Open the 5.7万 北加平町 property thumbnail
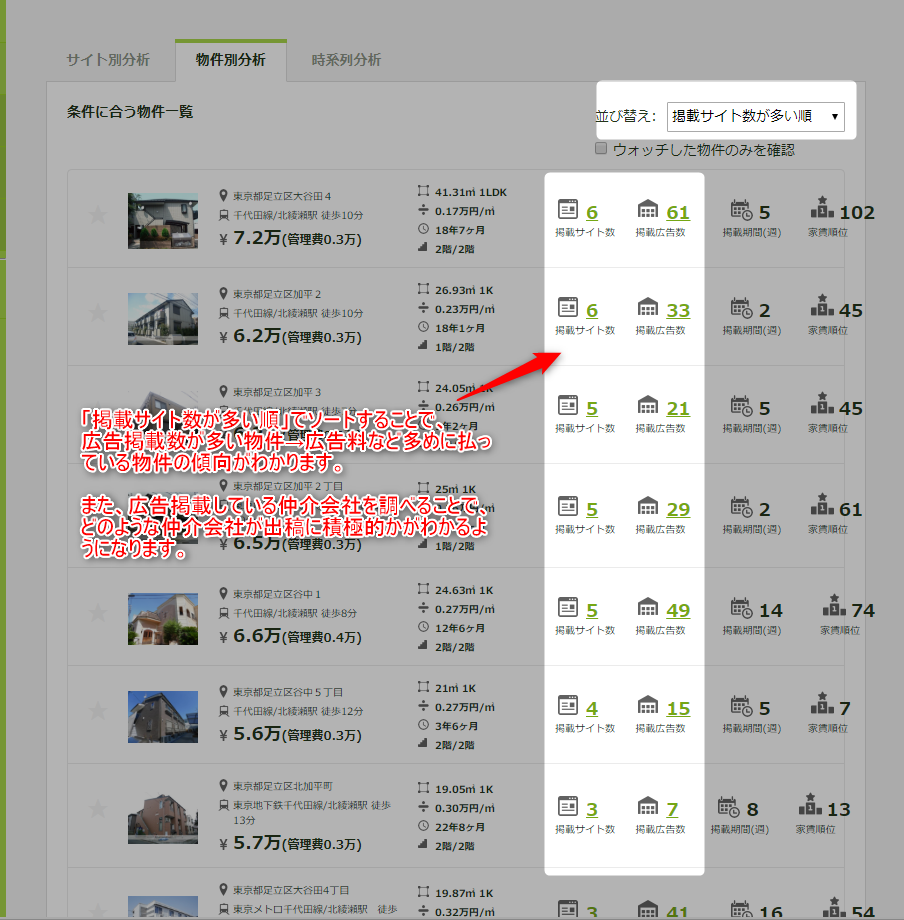Viewport: 904px width, 920px height. point(162,818)
